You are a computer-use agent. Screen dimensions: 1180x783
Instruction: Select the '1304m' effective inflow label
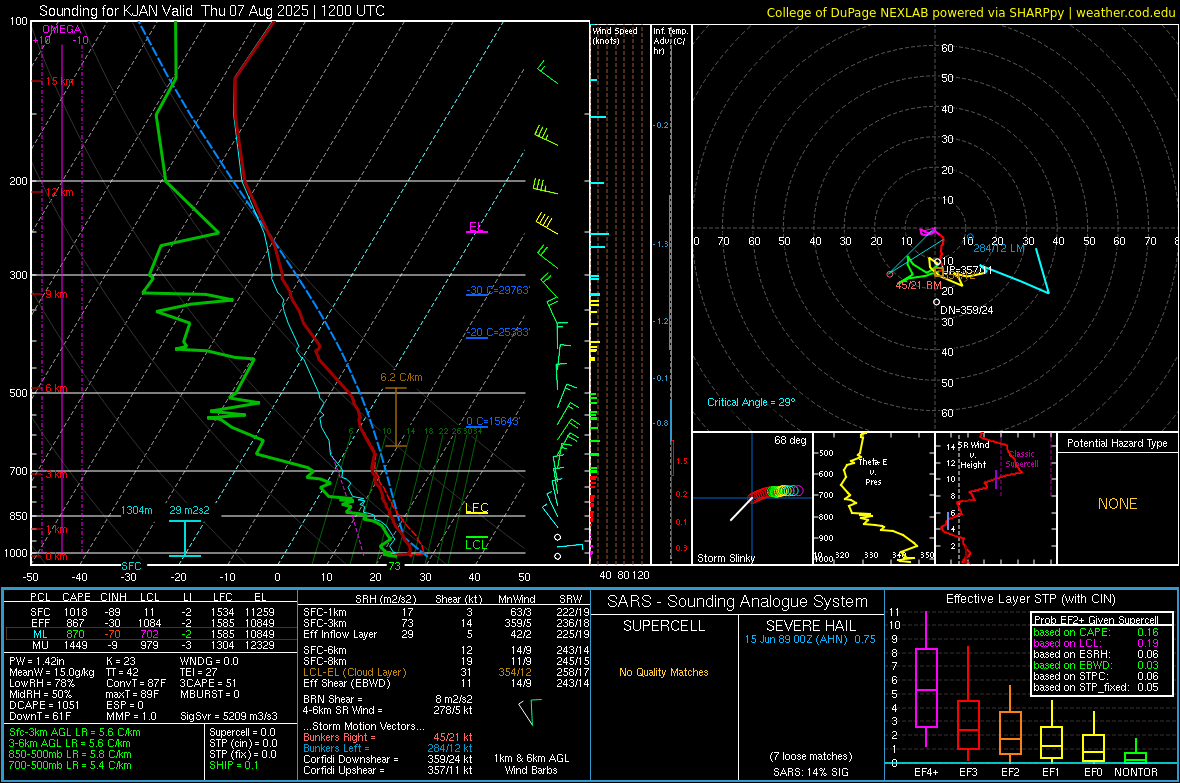pos(136,510)
